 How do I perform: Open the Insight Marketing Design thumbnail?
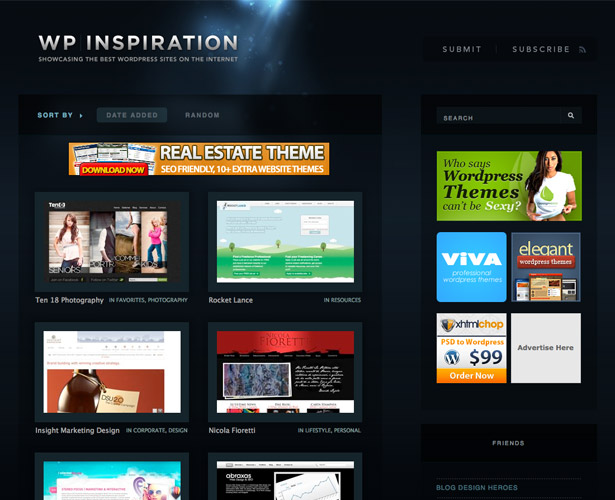112,372
